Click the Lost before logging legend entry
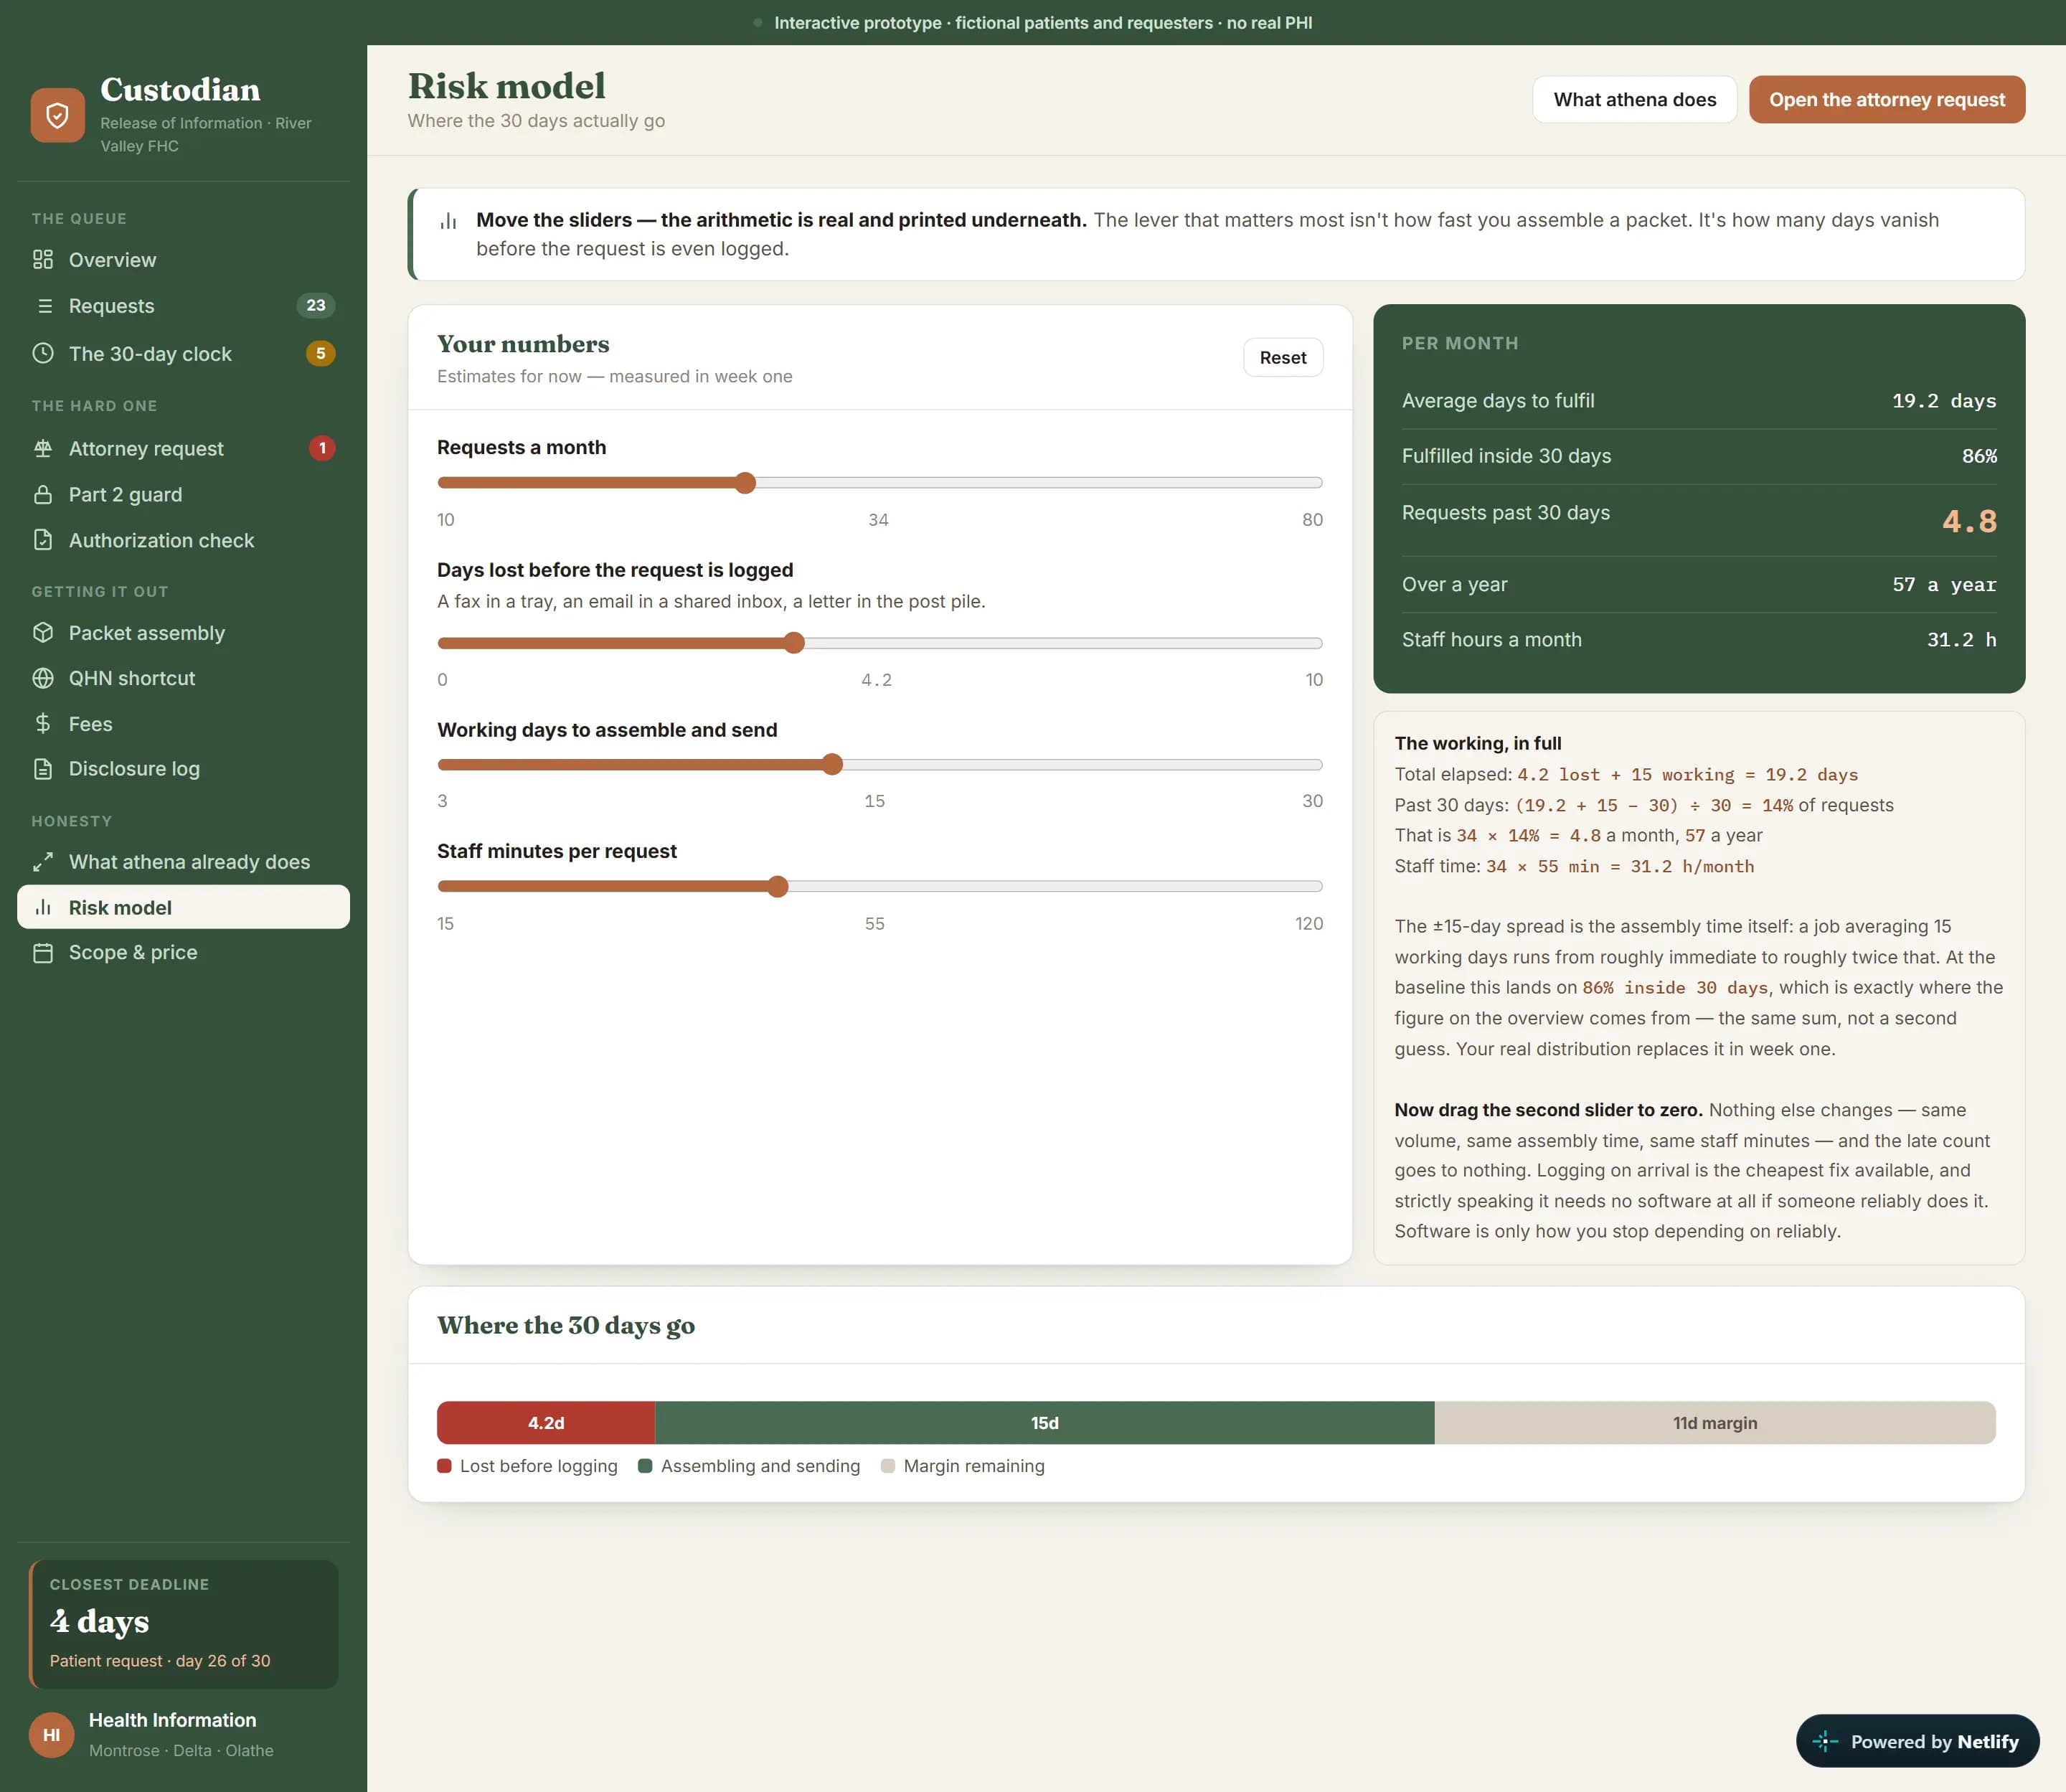2066x1792 pixels. pyautogui.click(x=528, y=1466)
